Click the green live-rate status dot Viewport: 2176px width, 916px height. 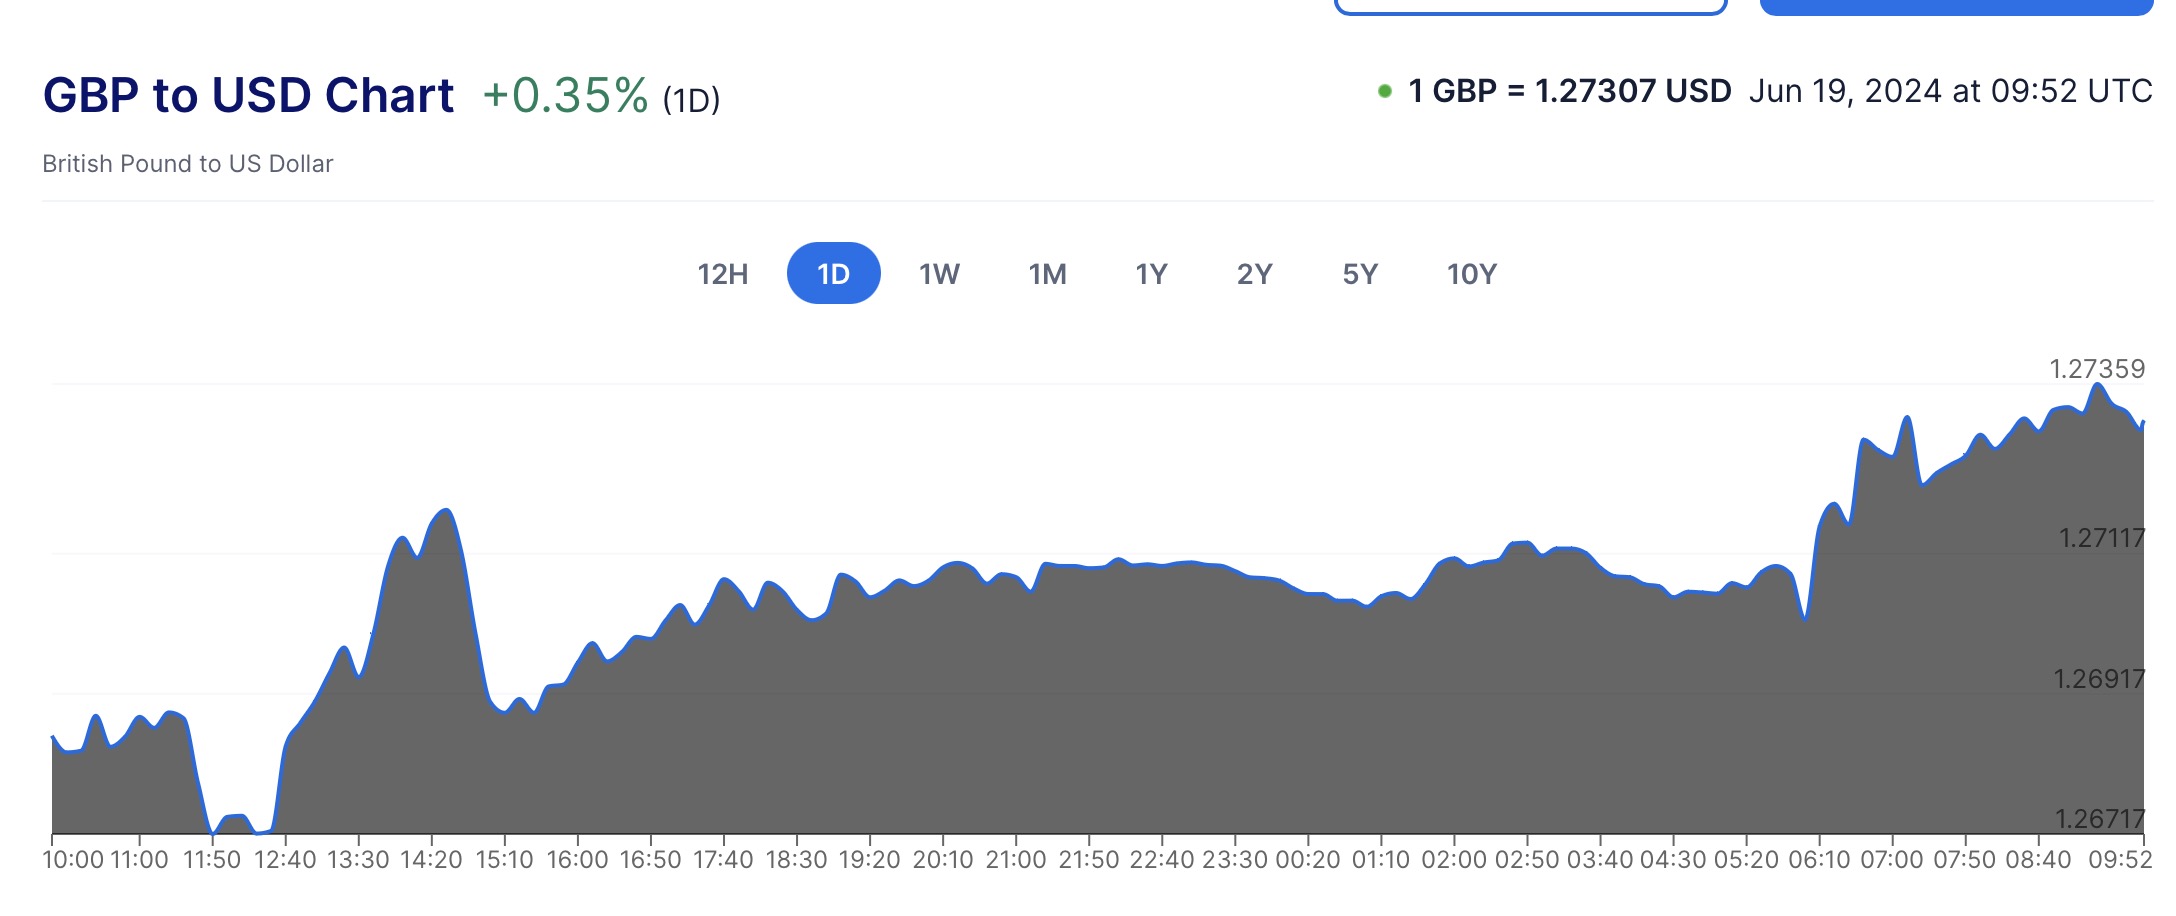[x=1385, y=92]
